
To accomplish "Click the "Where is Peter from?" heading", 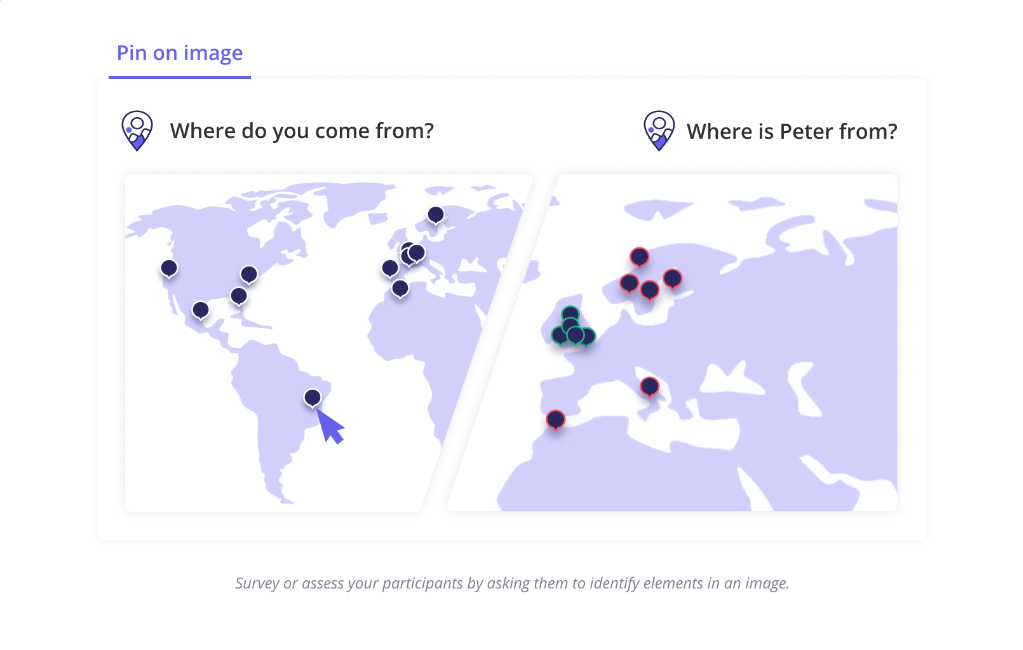I will pyautogui.click(x=792, y=132).
